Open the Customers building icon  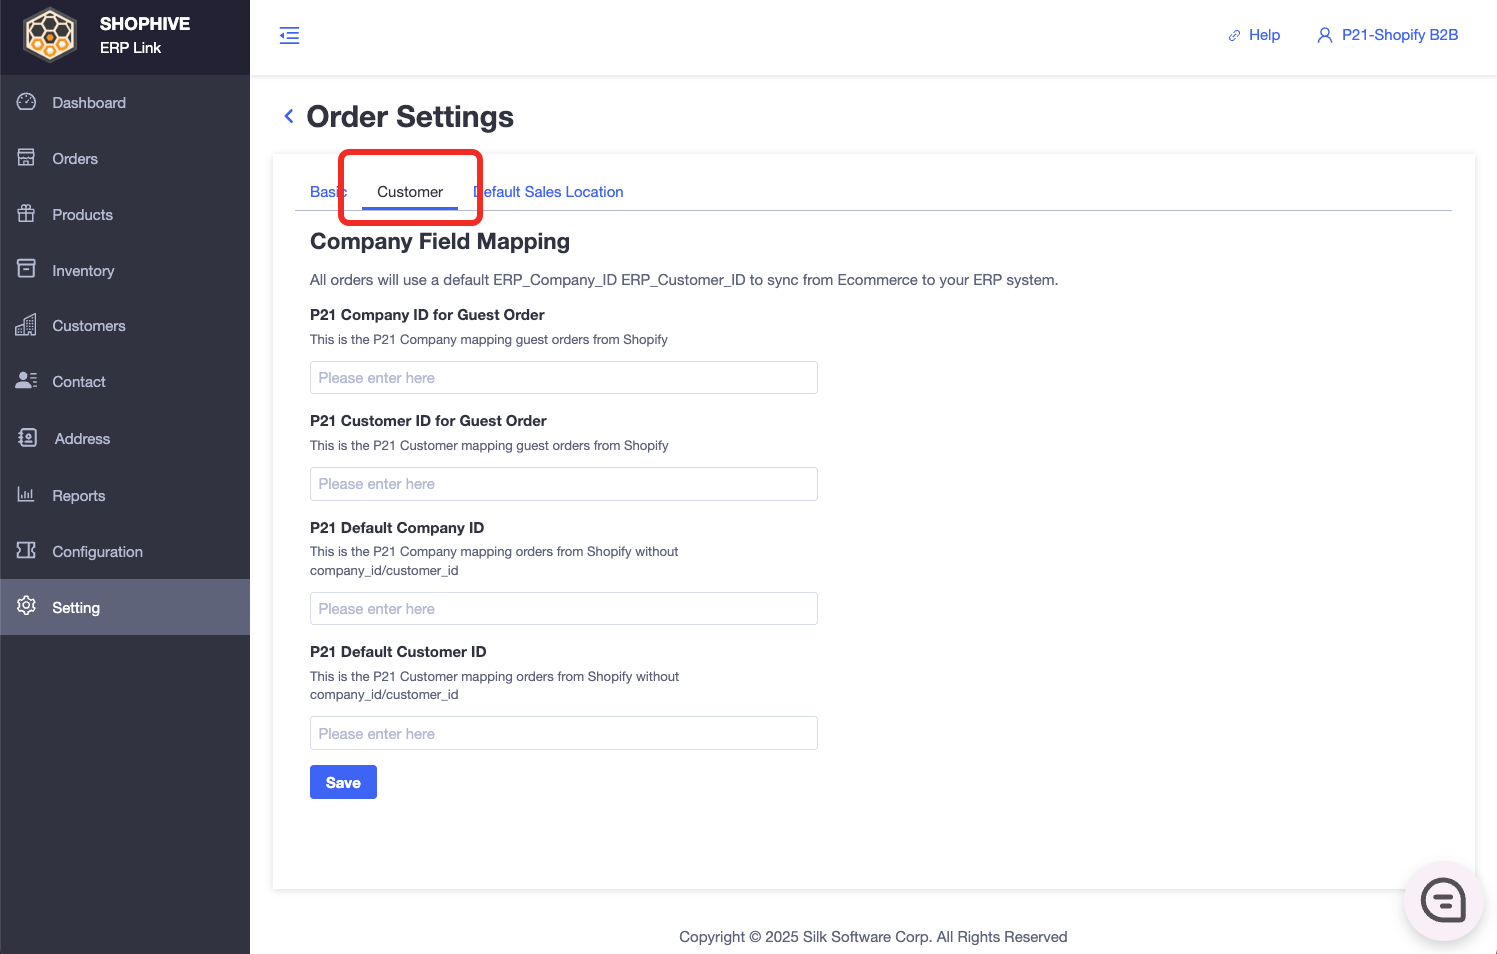click(27, 325)
